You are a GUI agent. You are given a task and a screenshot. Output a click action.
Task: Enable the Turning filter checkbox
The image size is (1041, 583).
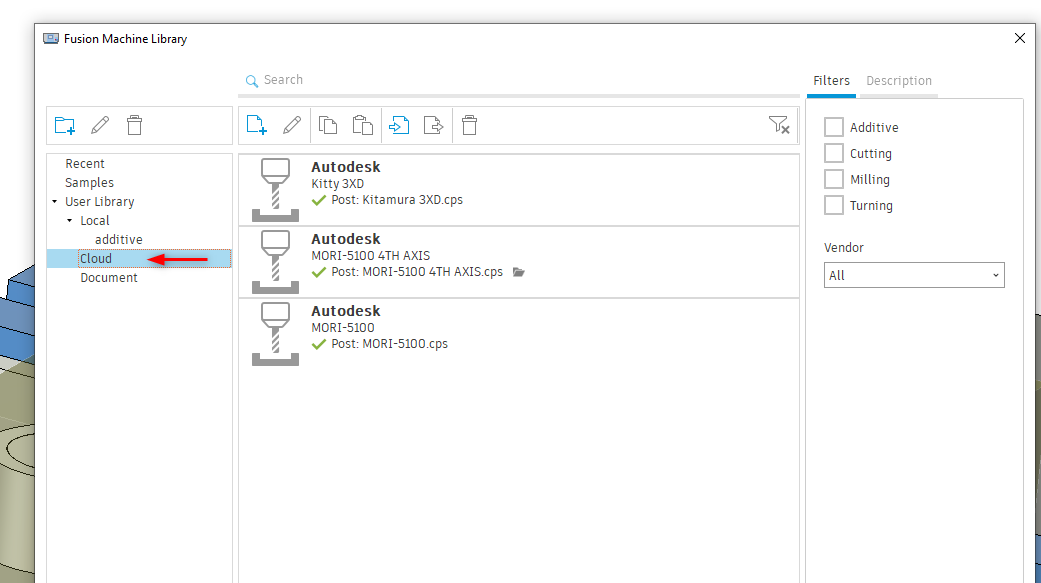click(833, 205)
